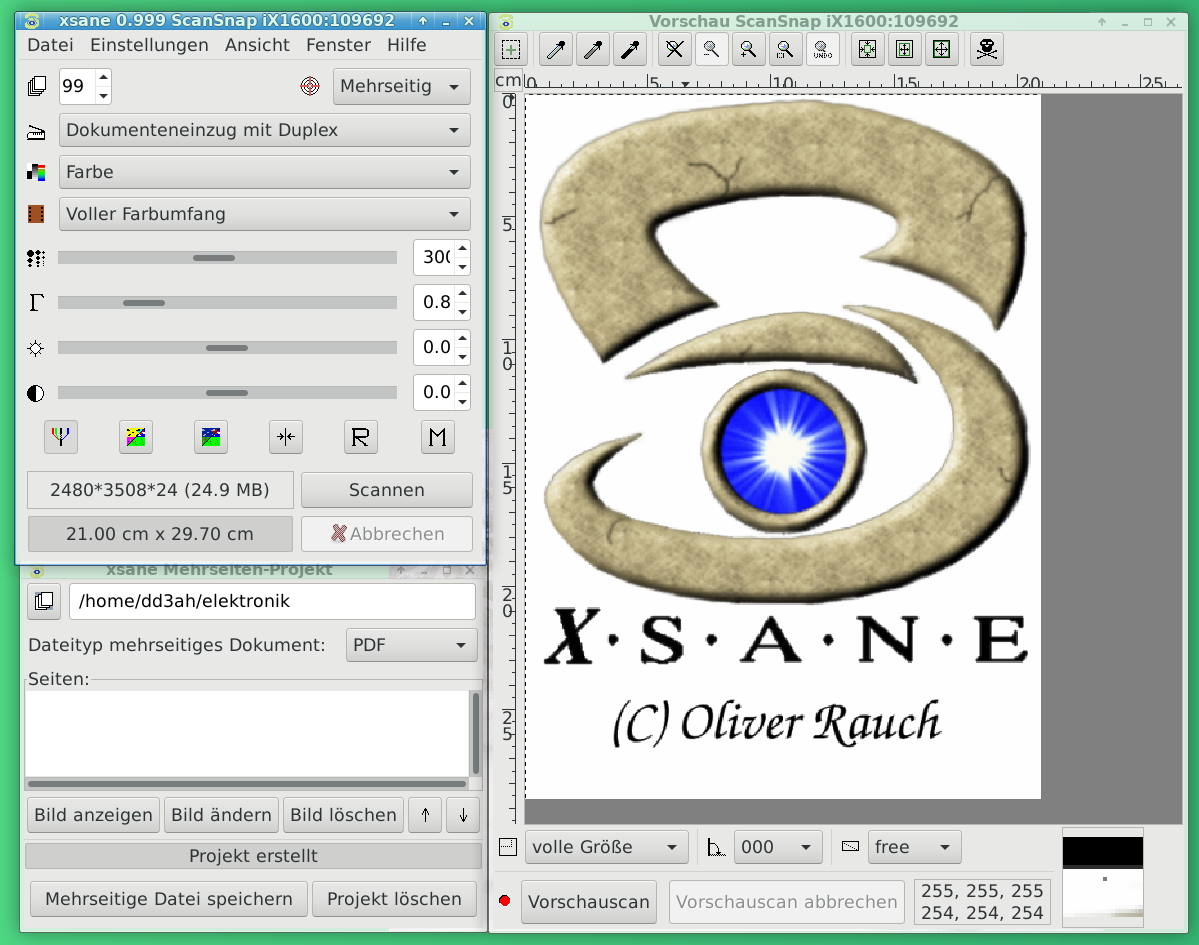Open the 000 rotation dropdown

(778, 847)
